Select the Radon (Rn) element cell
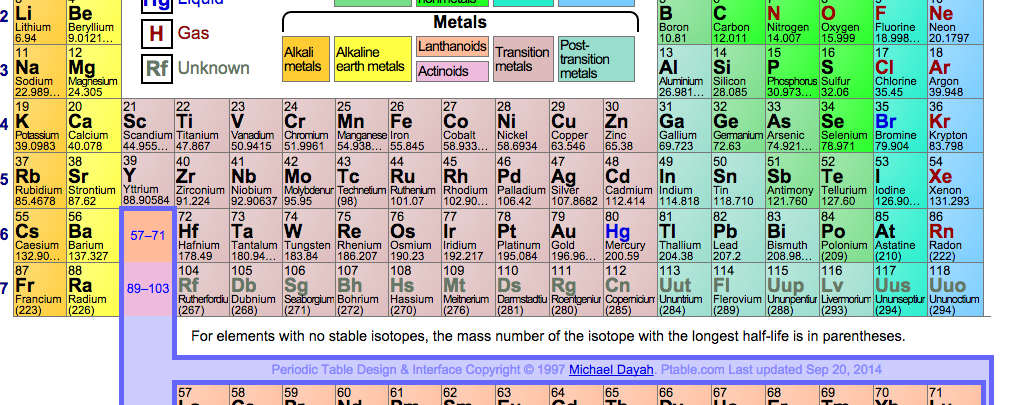The height and width of the screenshot is (405, 1012). 955,235
